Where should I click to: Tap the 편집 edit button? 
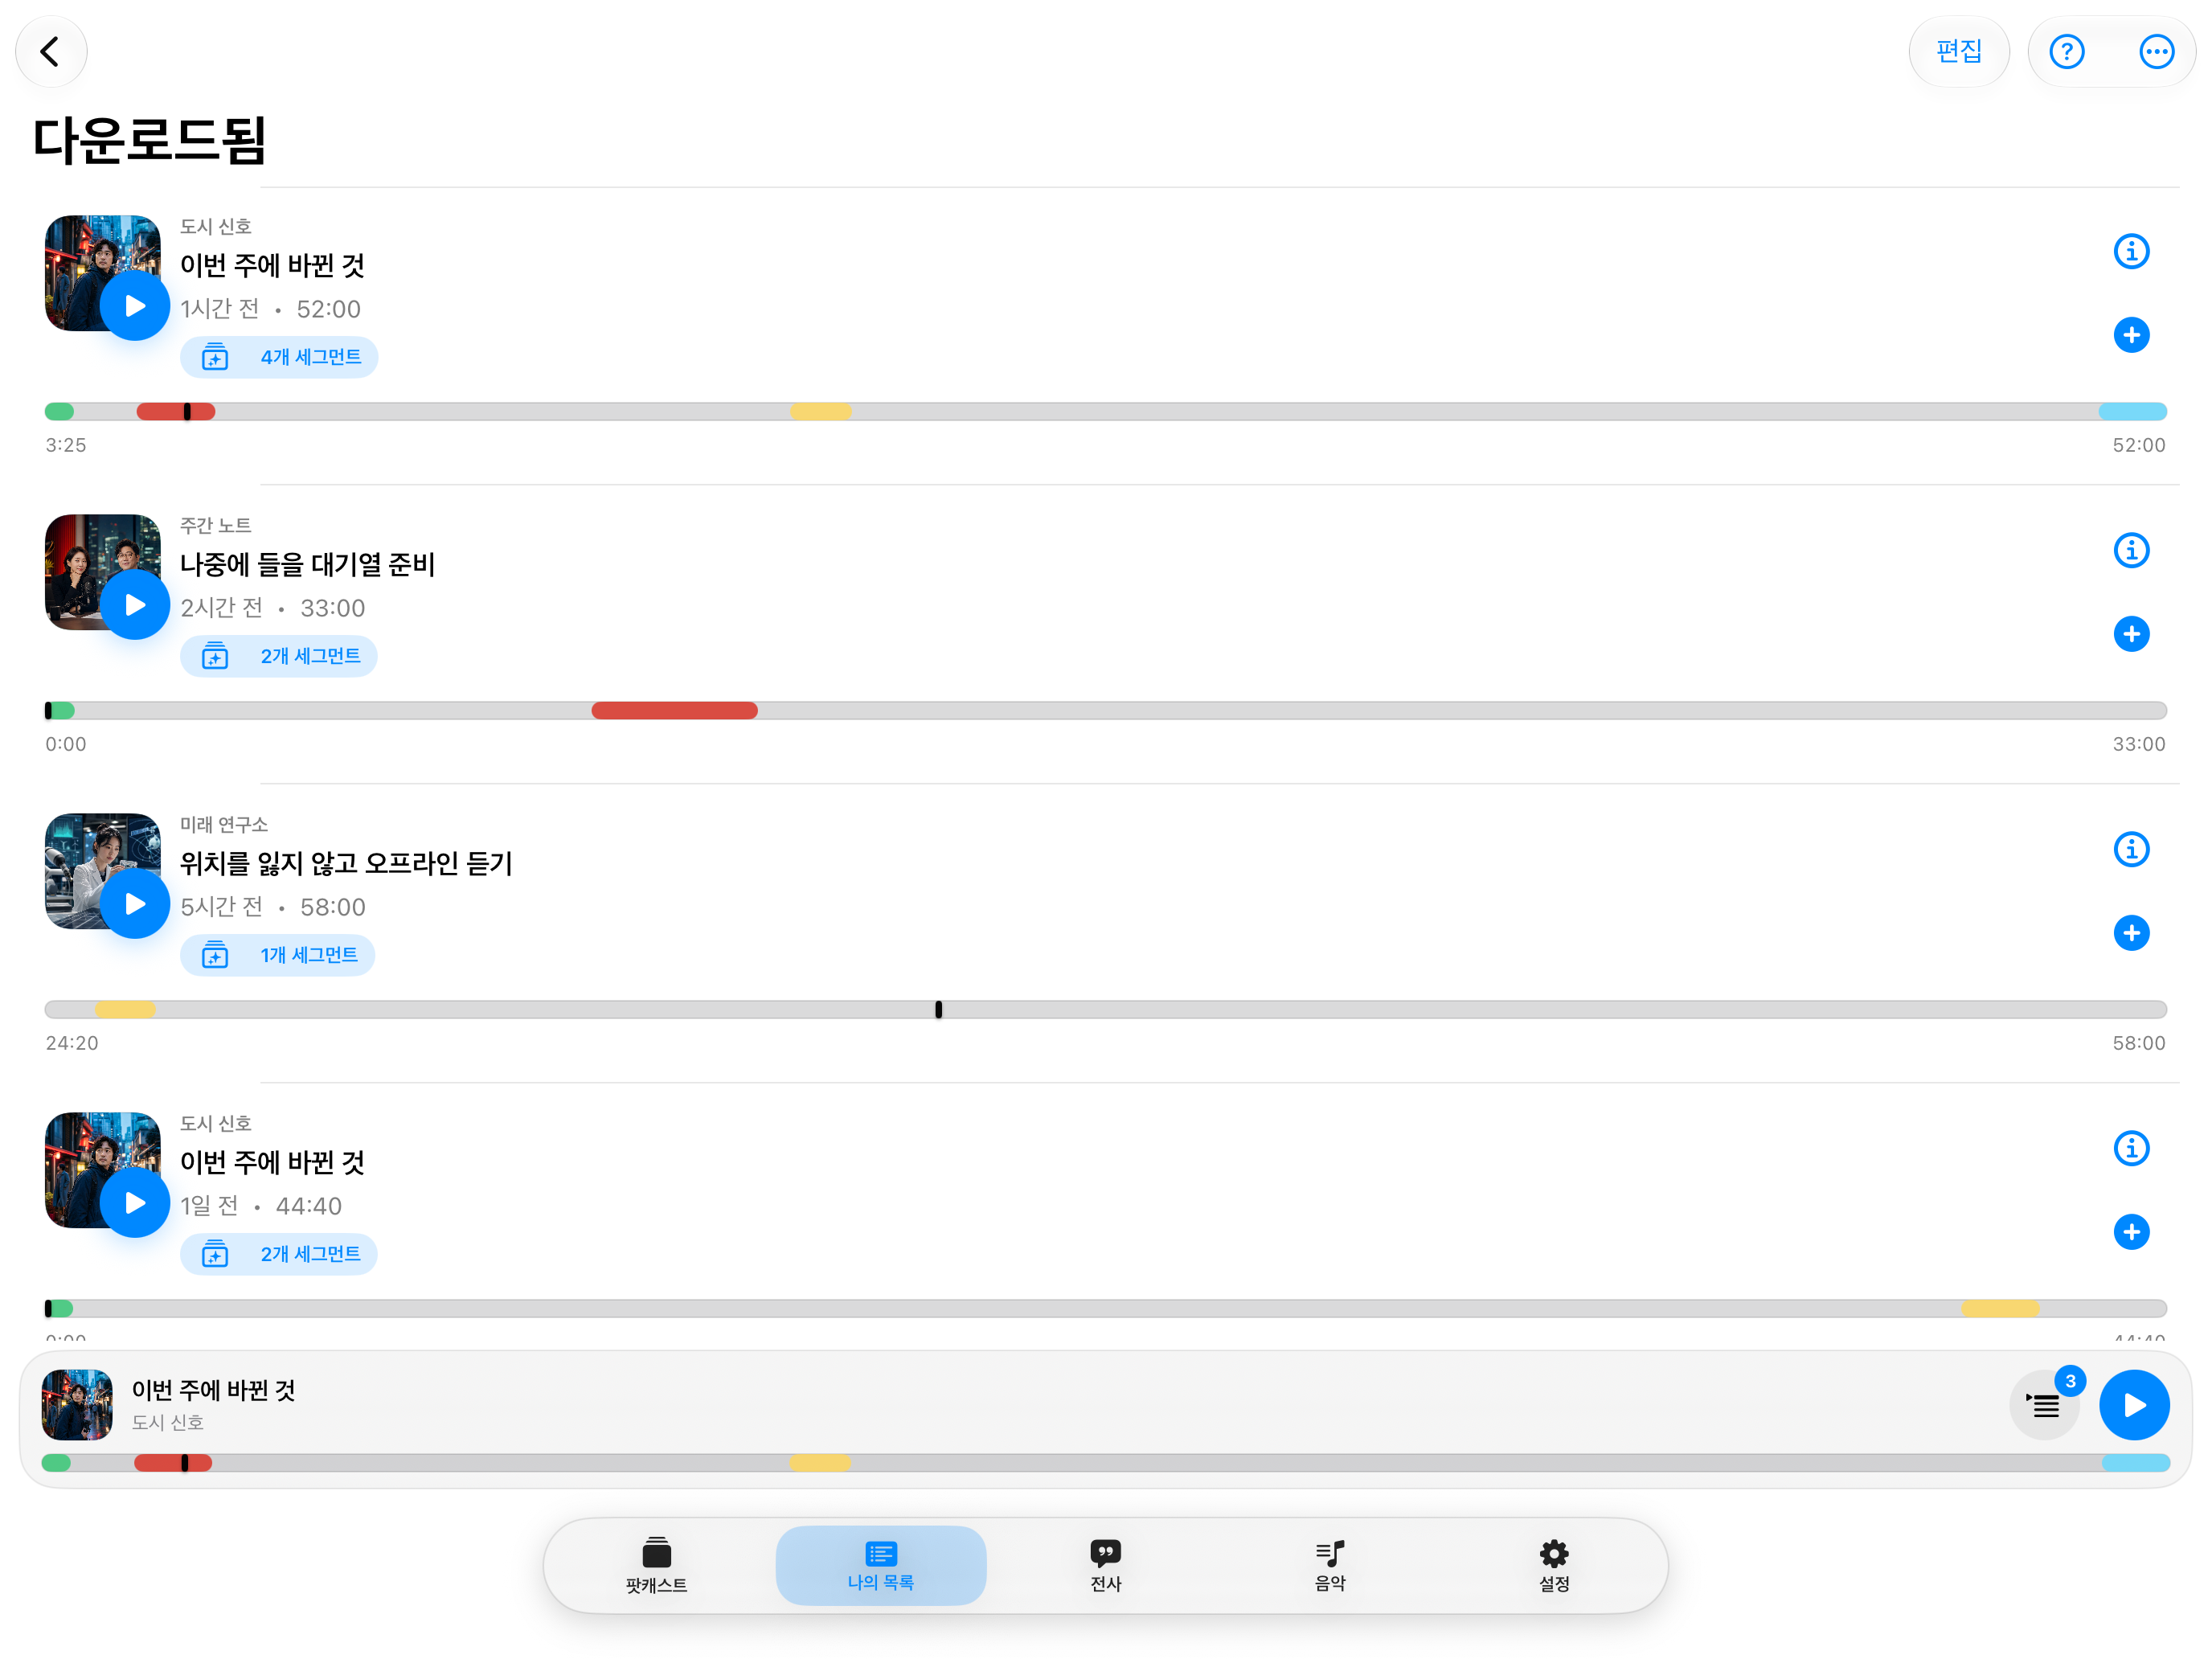[1958, 51]
